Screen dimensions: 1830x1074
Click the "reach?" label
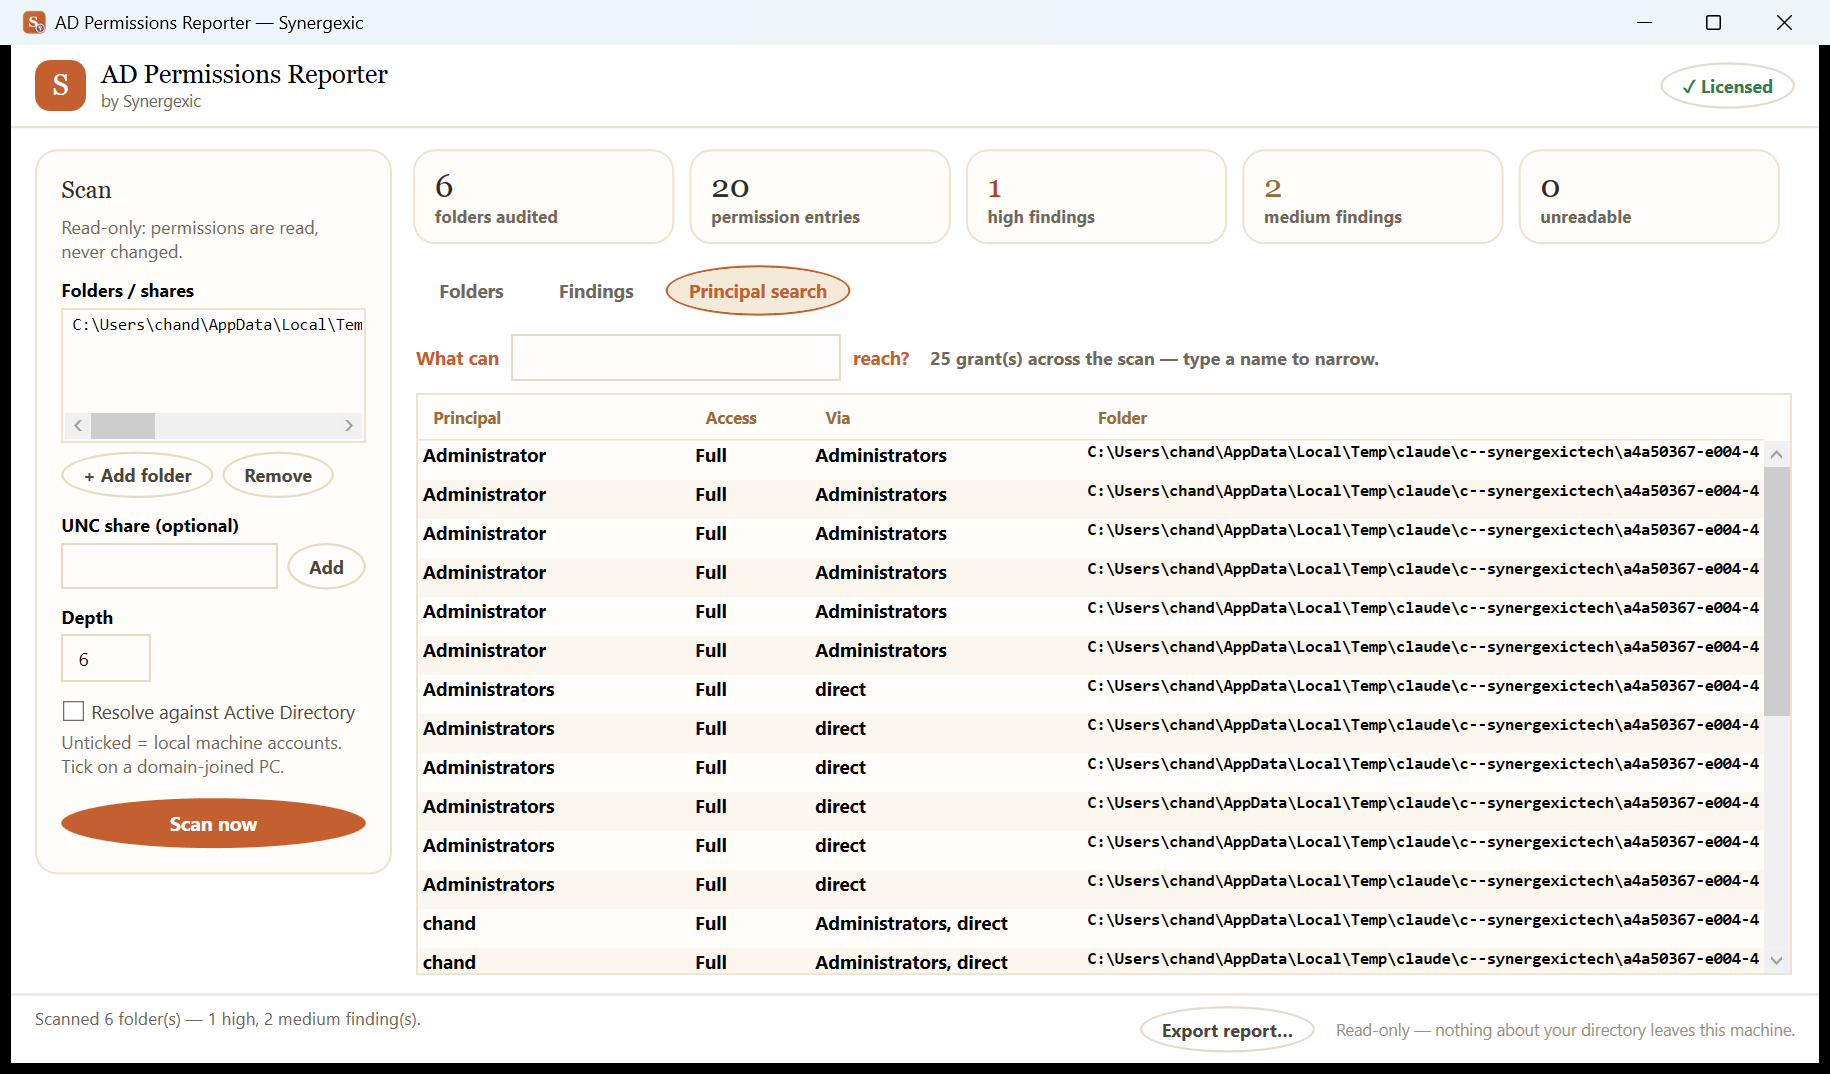tap(881, 359)
